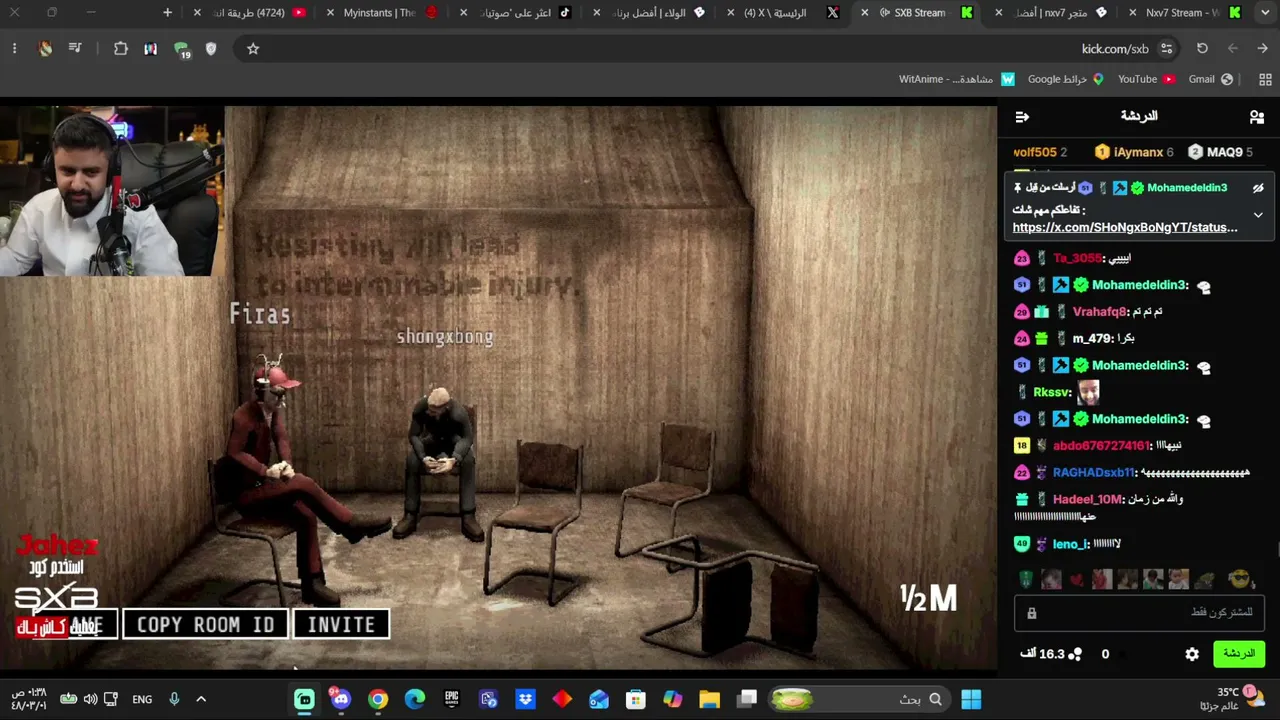Expand the pinned message chevron
This screenshot has height=720, width=1280.
click(x=1258, y=214)
